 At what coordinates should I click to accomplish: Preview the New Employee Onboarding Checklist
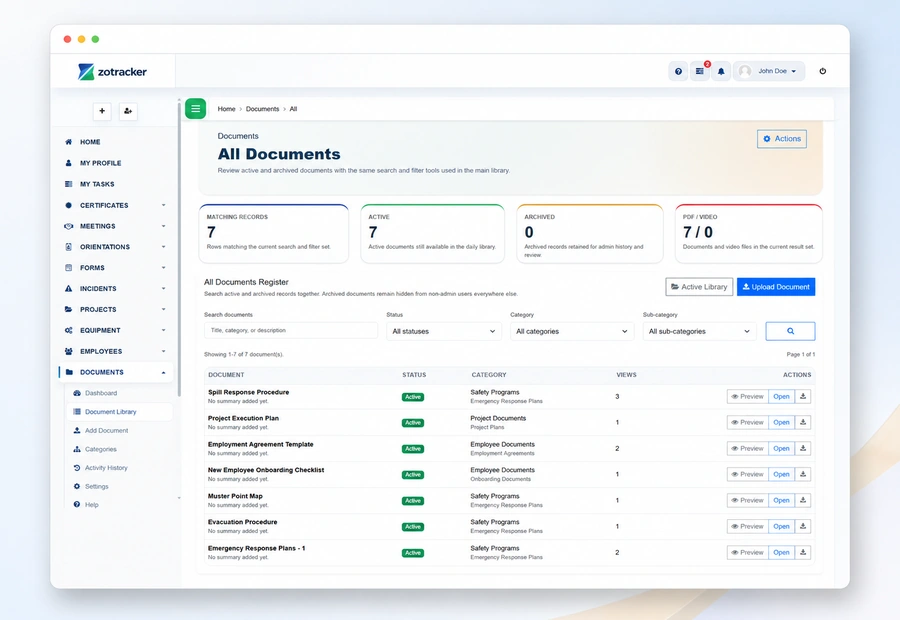747,474
